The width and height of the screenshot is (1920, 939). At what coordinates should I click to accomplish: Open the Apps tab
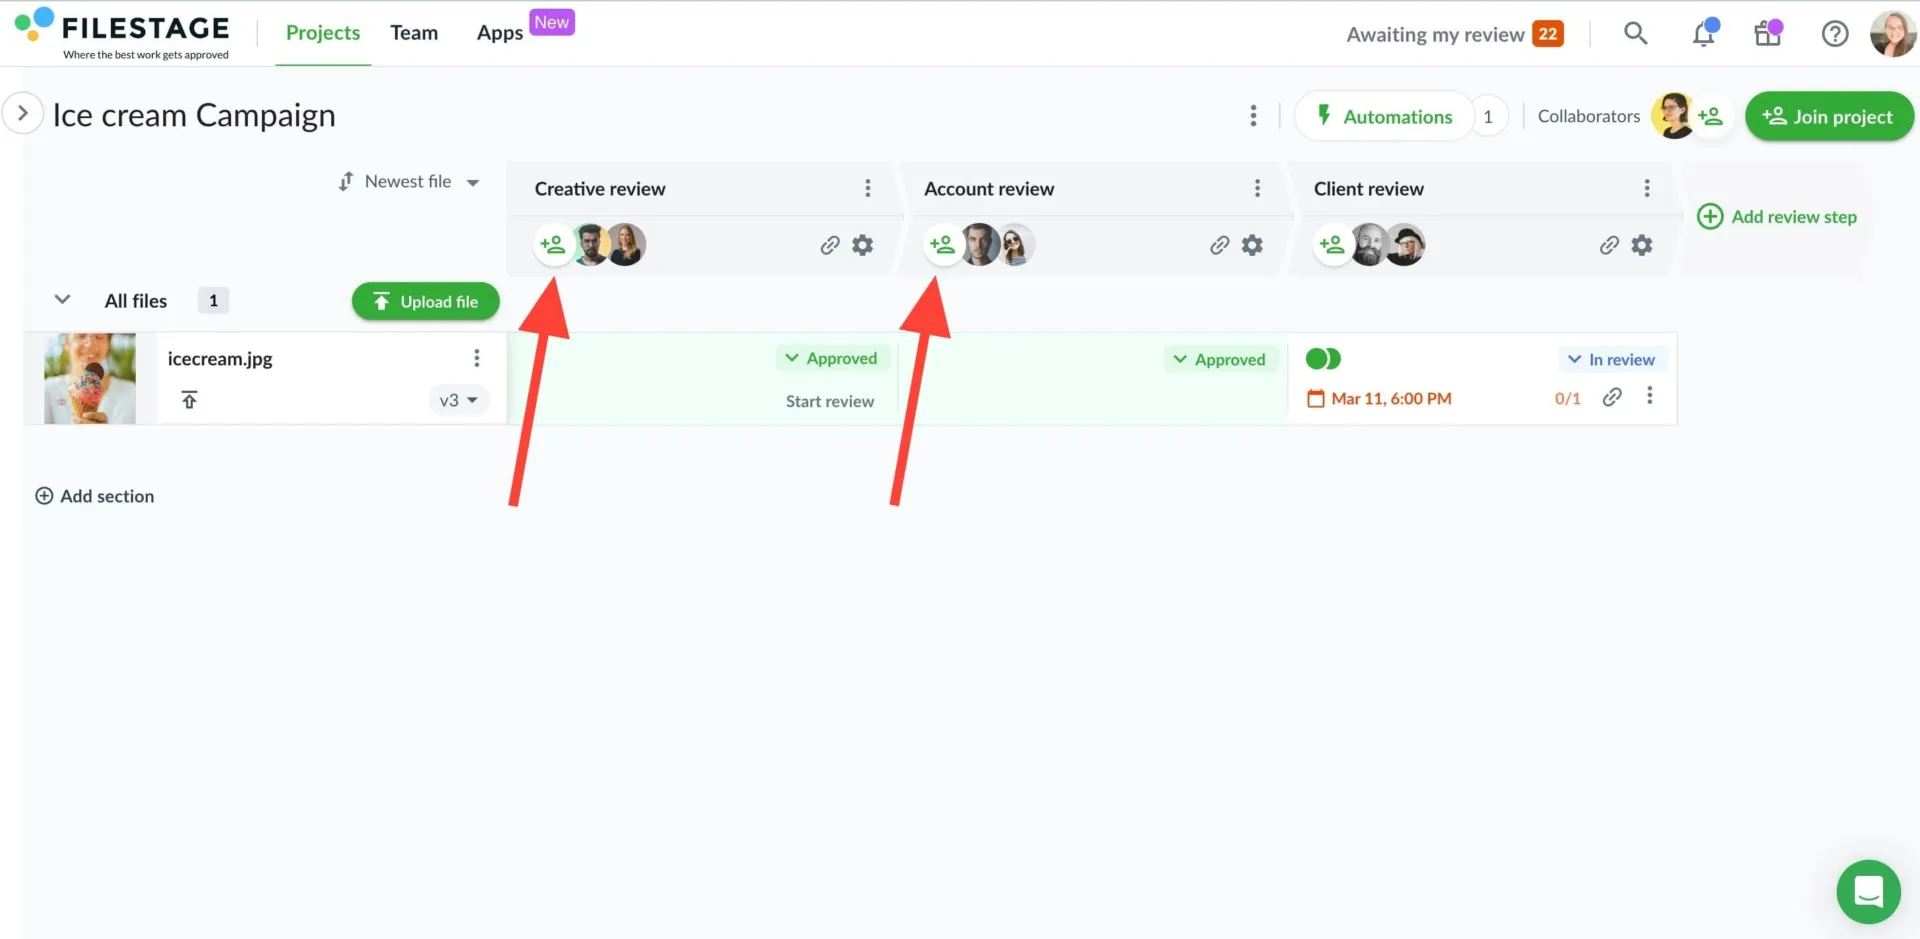tap(499, 33)
